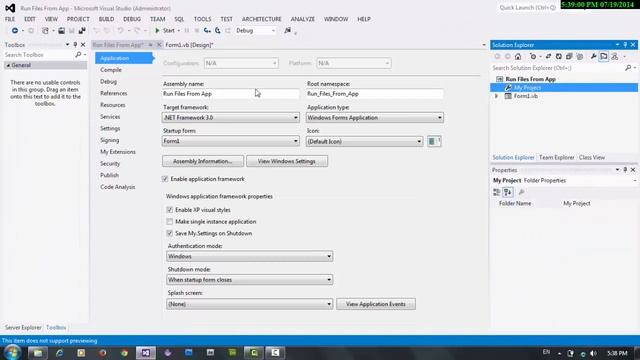Select Run Files From App project node
This screenshot has width=640, height=360.
point(530,79)
